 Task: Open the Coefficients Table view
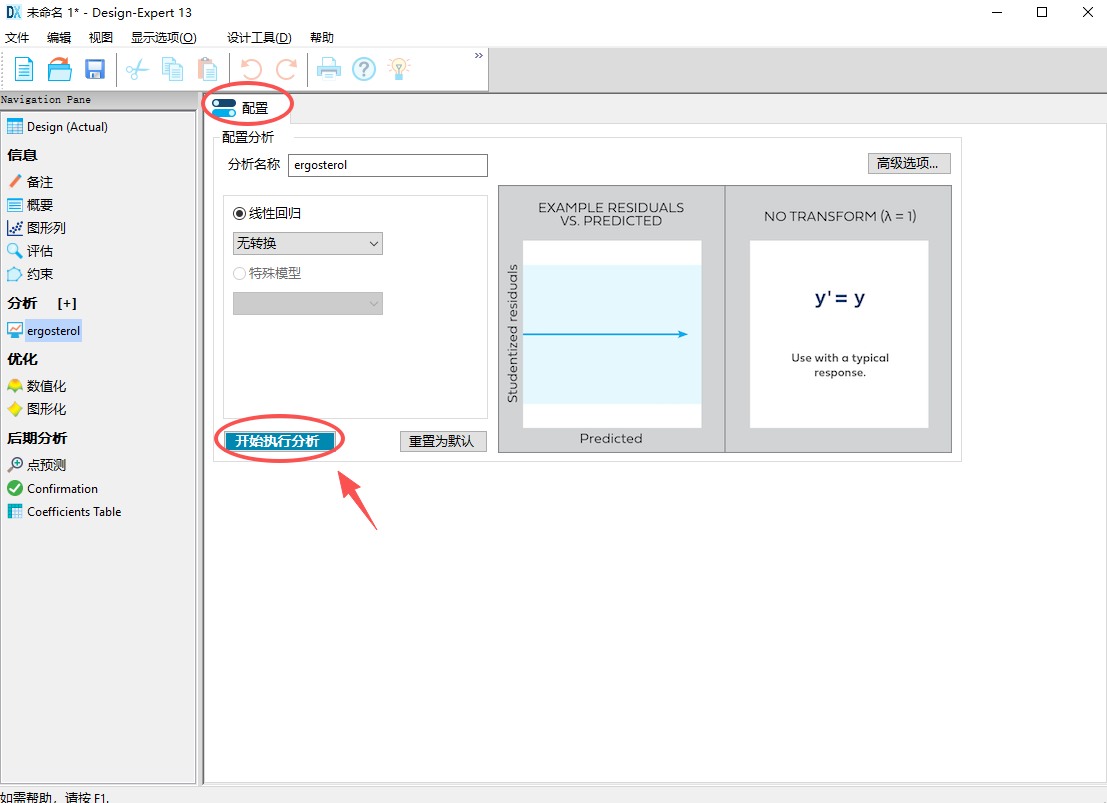pos(72,511)
